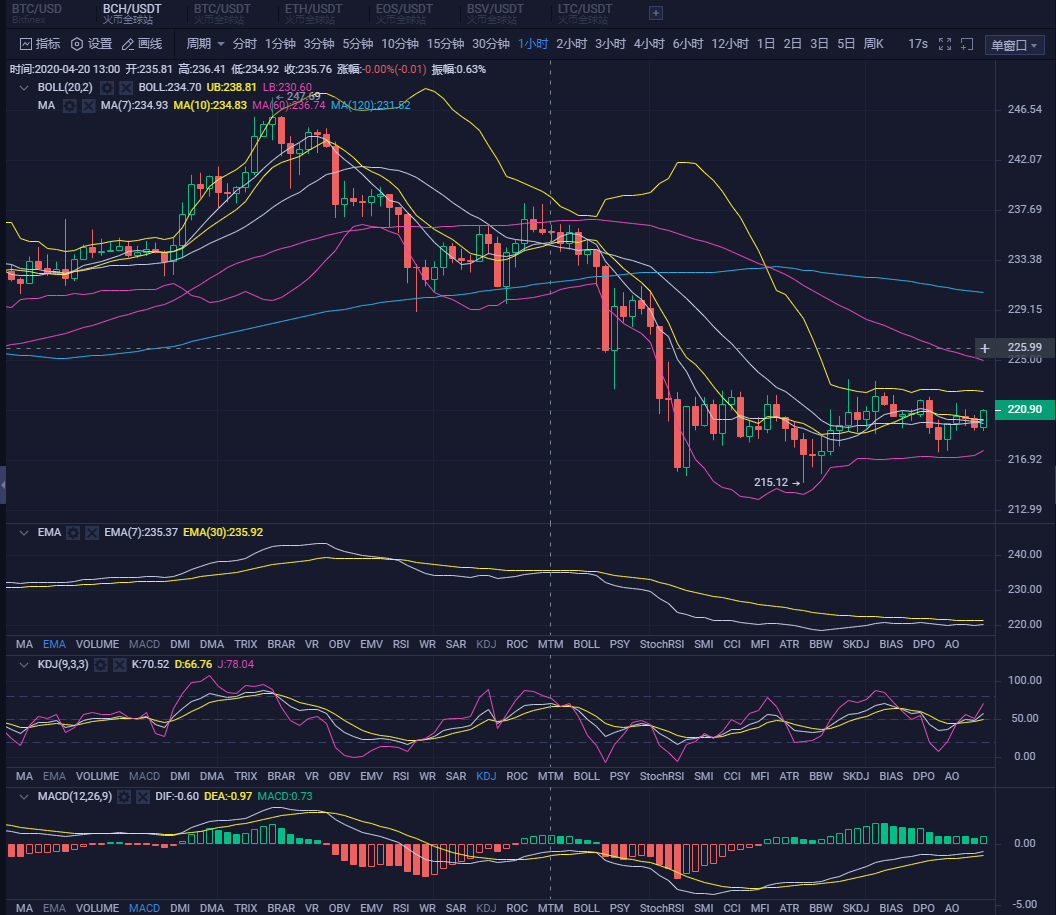
Task: Collapse the BOLL indicator row chevron
Action: (x=24, y=88)
